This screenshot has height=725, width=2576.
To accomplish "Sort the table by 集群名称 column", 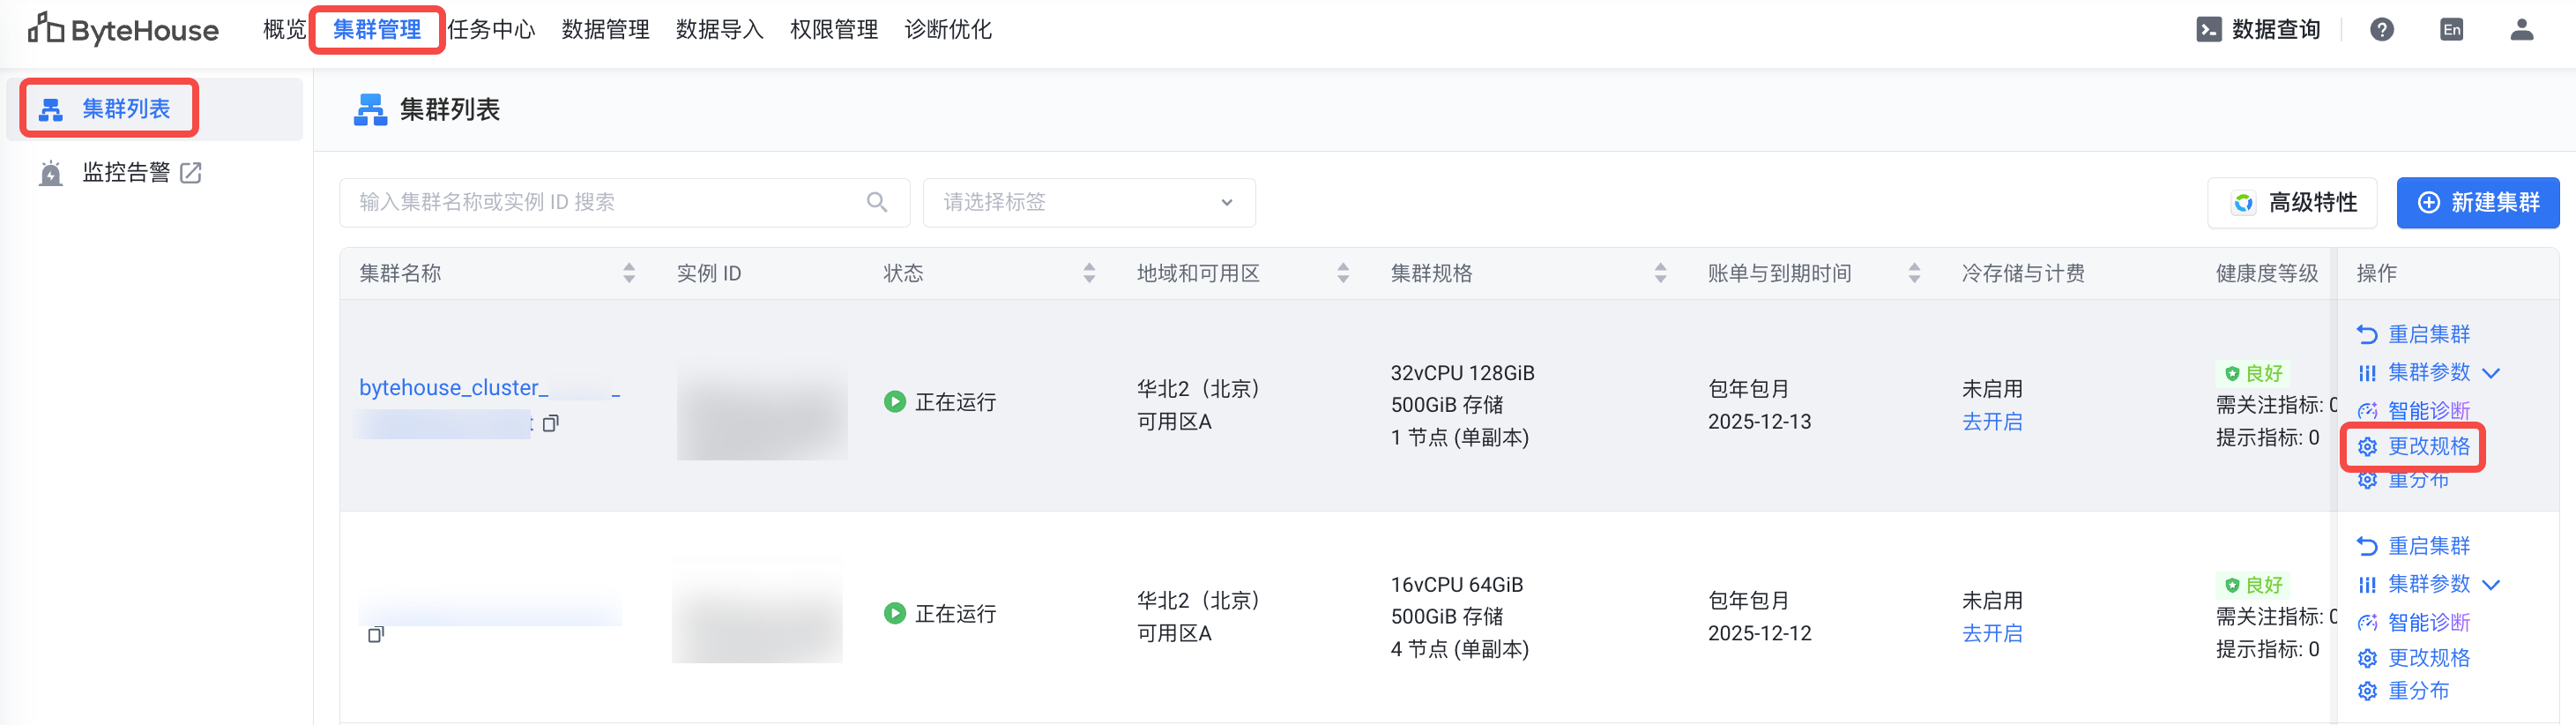I will tap(629, 273).
